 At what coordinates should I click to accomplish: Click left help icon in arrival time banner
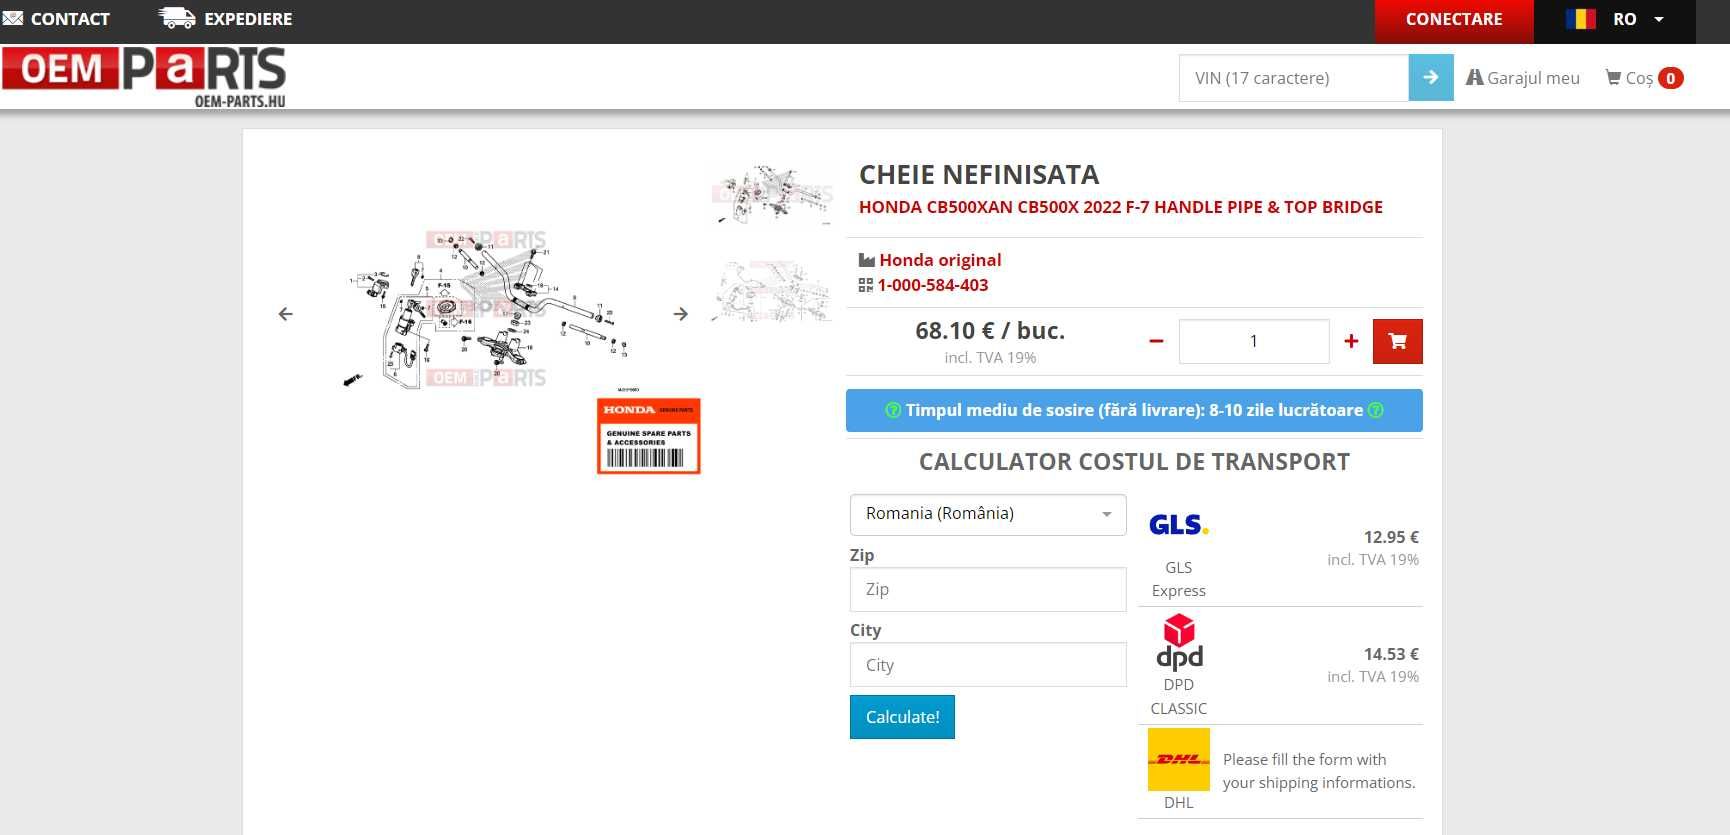[893, 410]
